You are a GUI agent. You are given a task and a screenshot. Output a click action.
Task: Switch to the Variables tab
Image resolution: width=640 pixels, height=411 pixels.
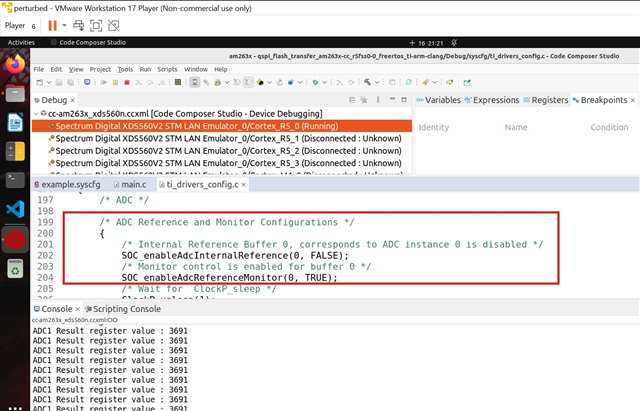[x=438, y=100]
